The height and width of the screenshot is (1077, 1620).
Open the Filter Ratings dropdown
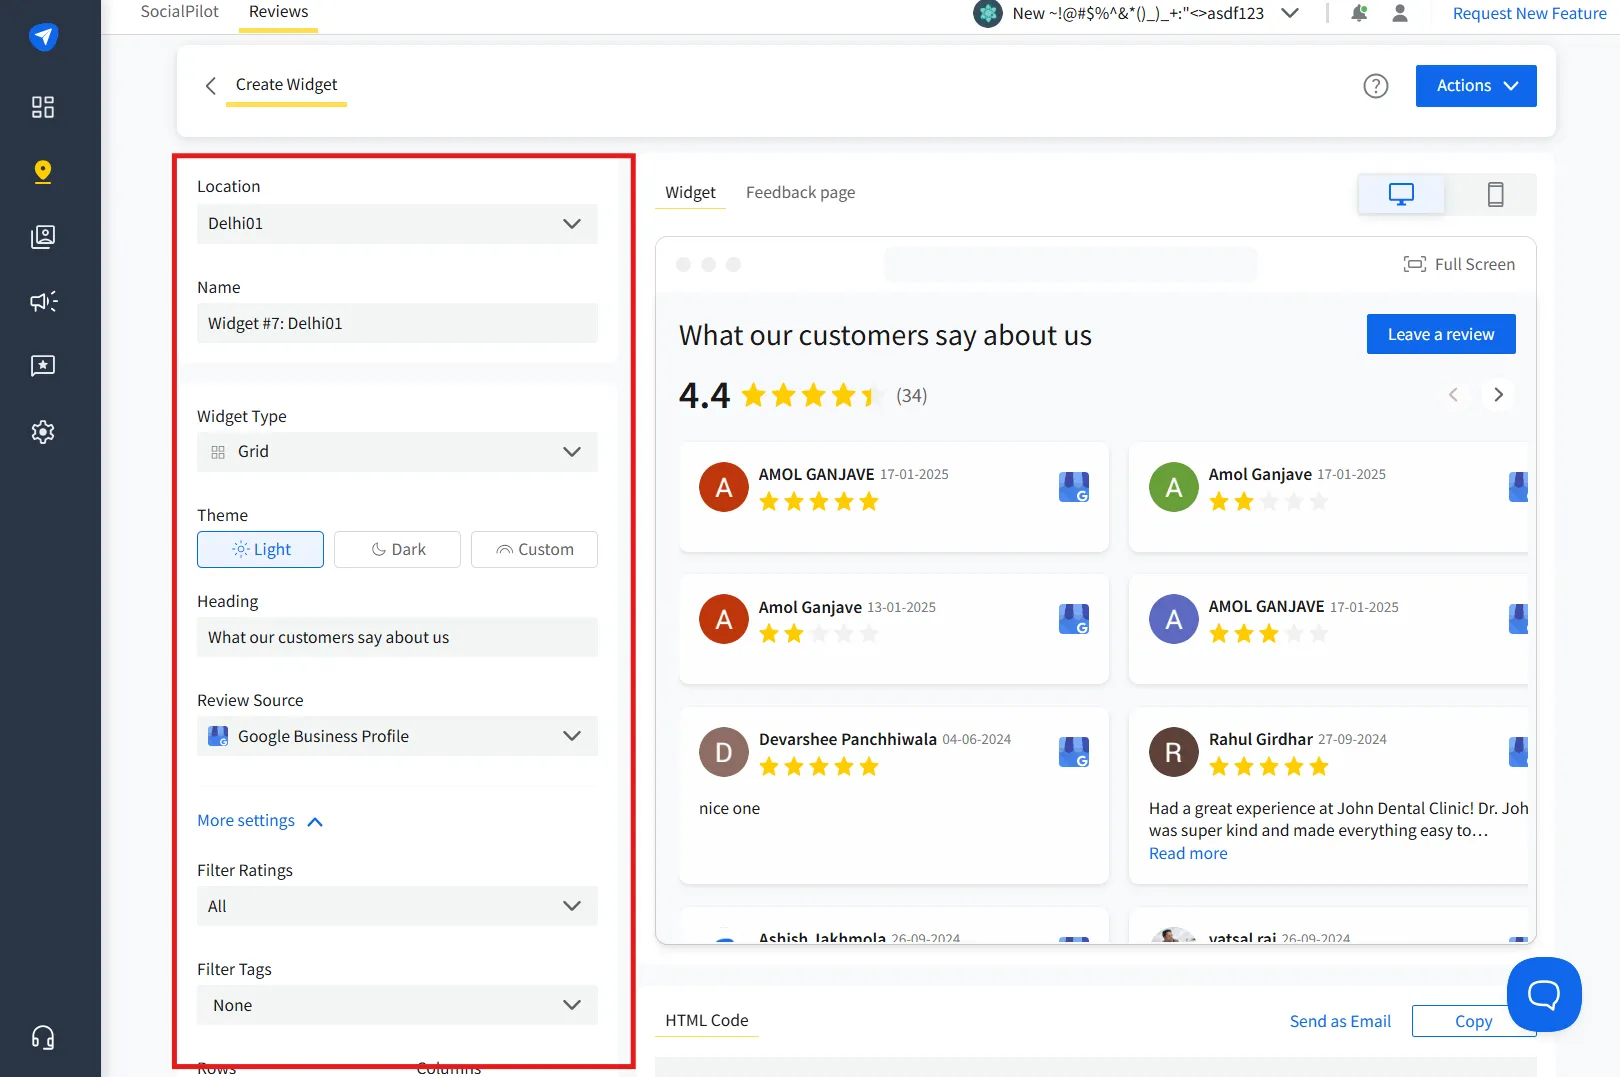pyautogui.click(x=397, y=906)
